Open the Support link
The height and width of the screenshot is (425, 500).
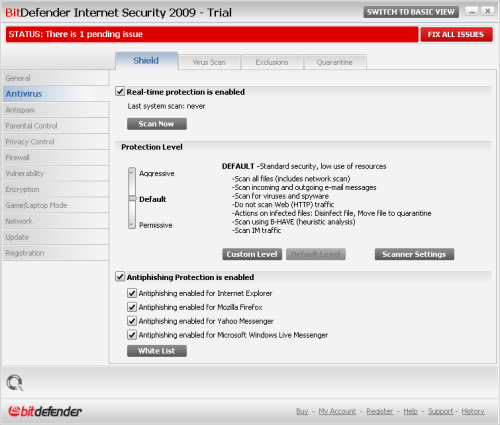pos(441,411)
